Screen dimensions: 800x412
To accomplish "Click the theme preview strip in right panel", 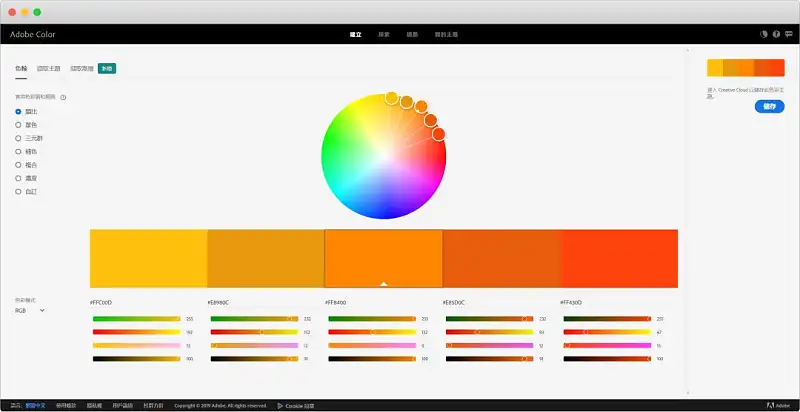I will click(745, 68).
